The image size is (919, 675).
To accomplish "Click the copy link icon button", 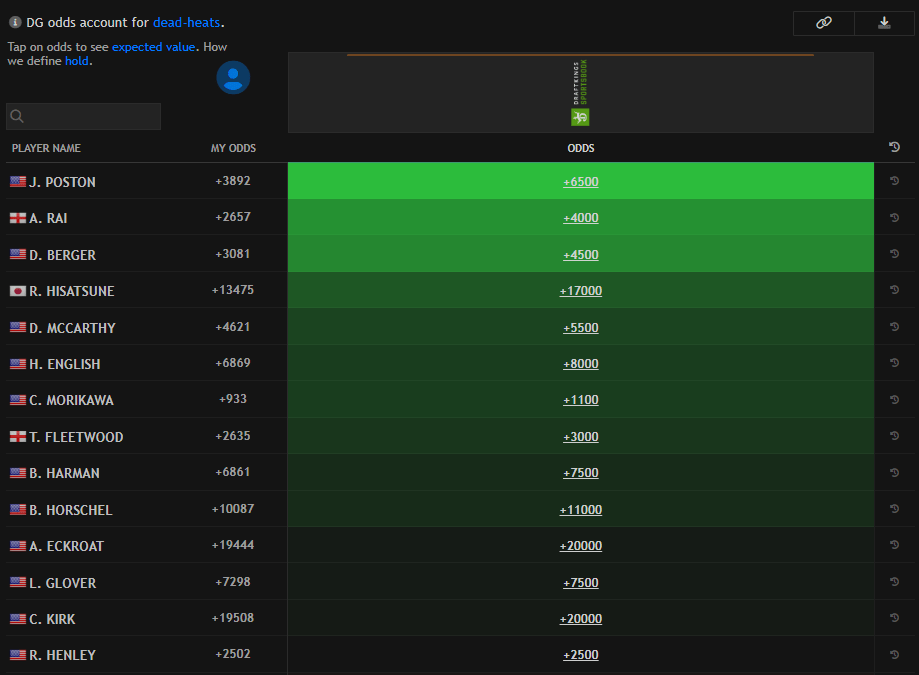I will tap(824, 23).
